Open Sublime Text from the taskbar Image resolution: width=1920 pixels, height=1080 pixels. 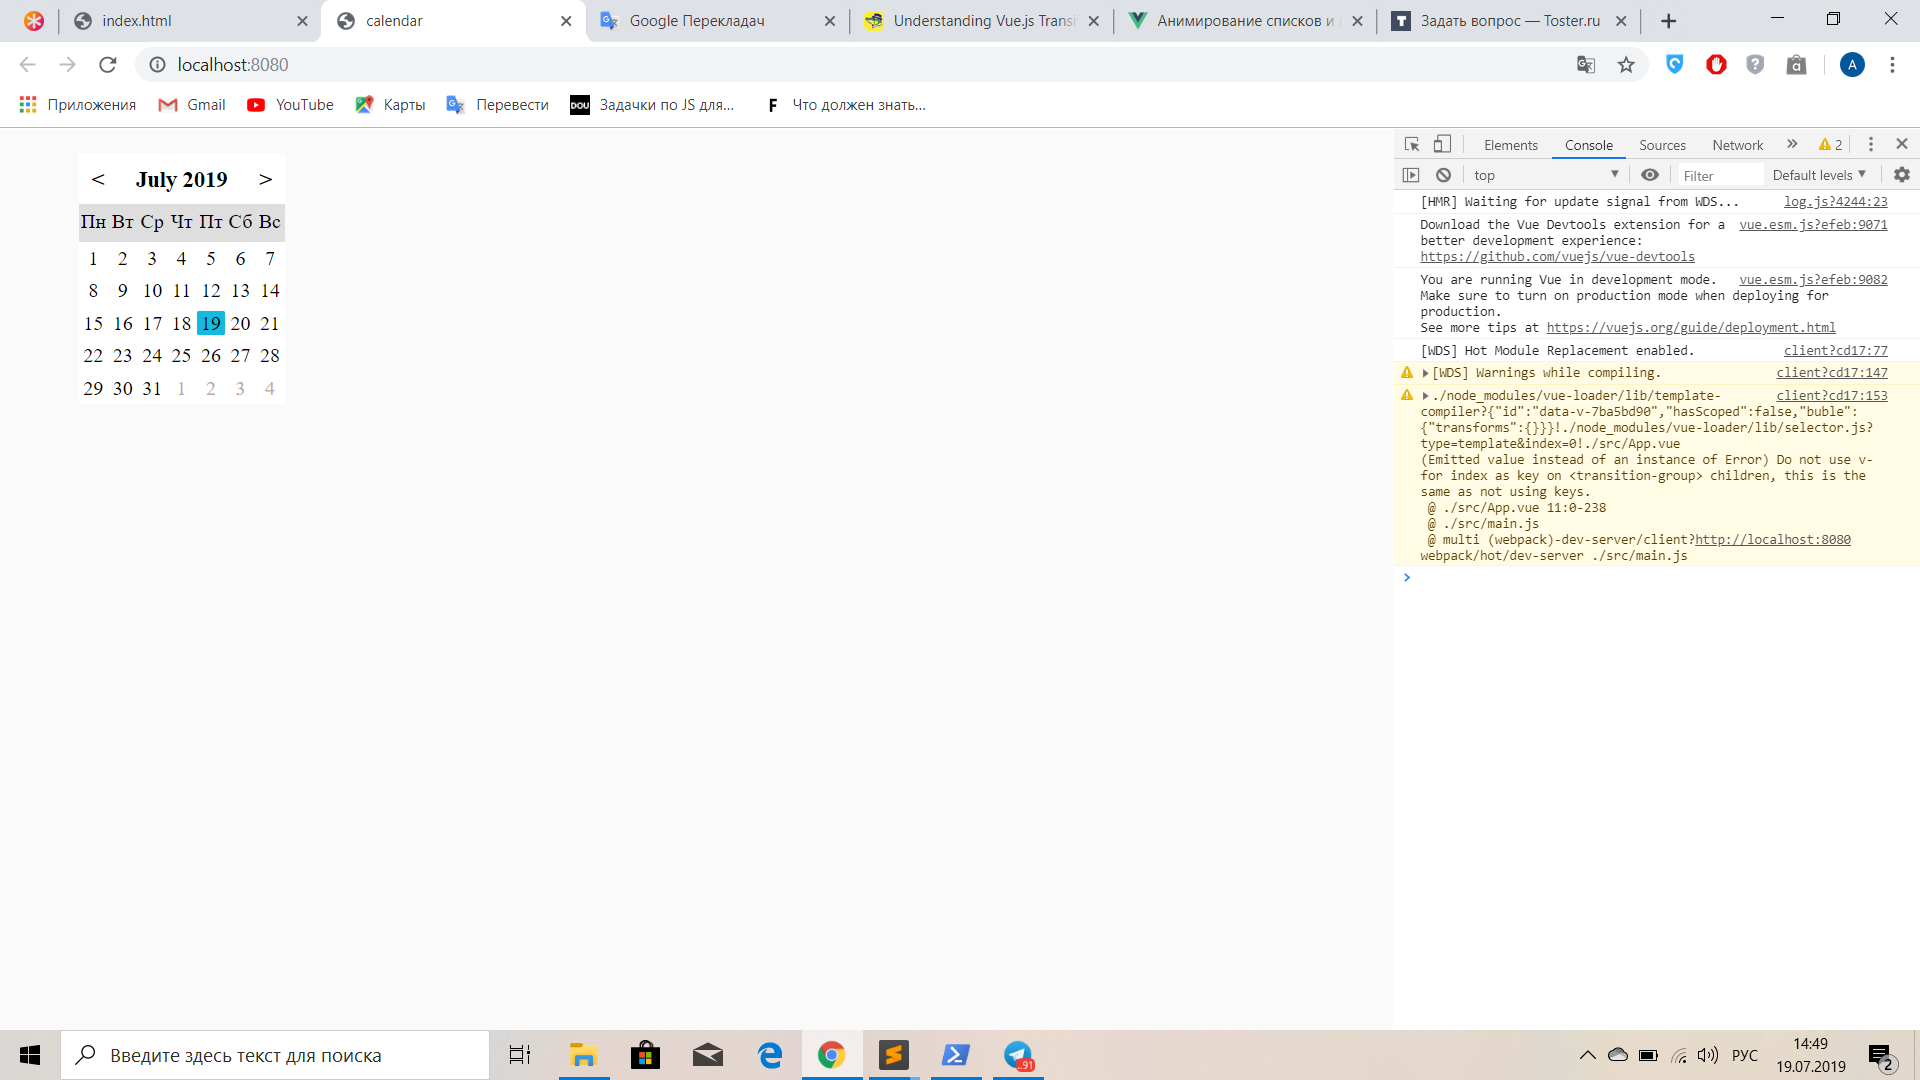(x=894, y=1055)
